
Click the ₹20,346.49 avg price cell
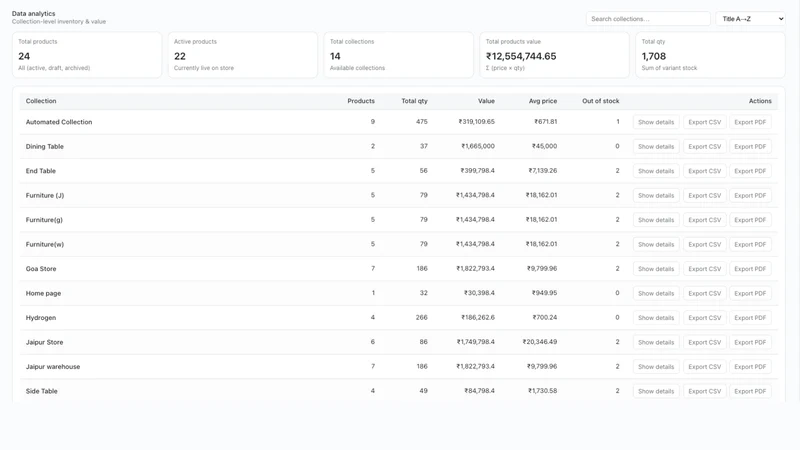[539, 342]
